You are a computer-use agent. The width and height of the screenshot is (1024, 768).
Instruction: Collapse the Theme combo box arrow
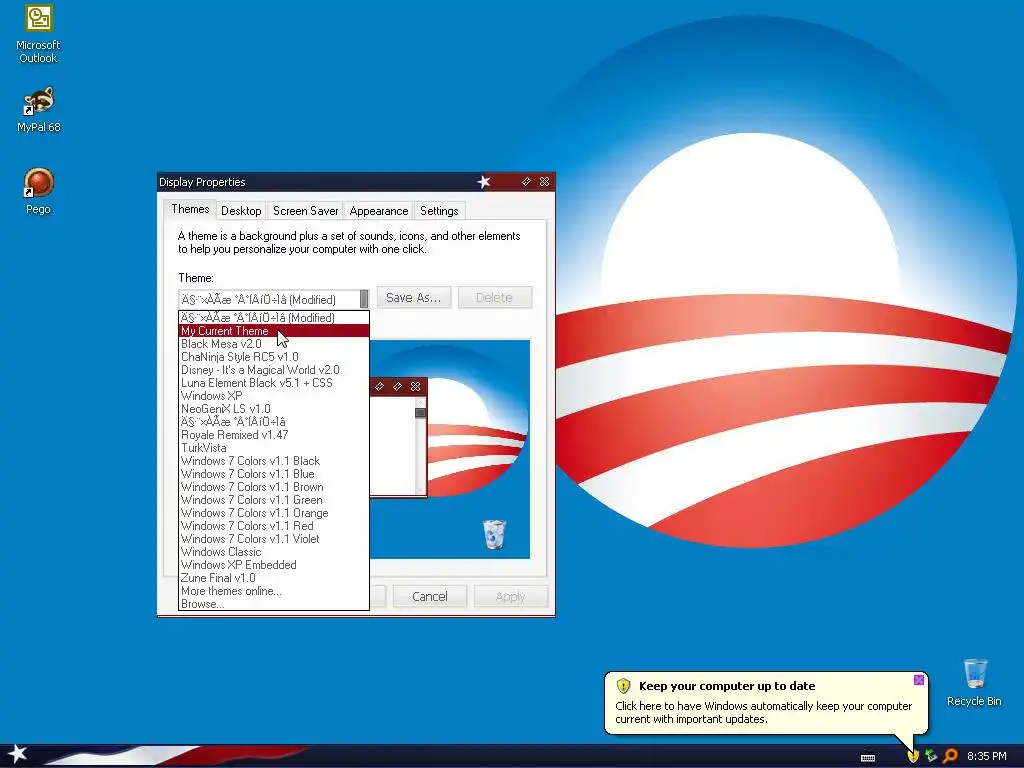tap(364, 299)
